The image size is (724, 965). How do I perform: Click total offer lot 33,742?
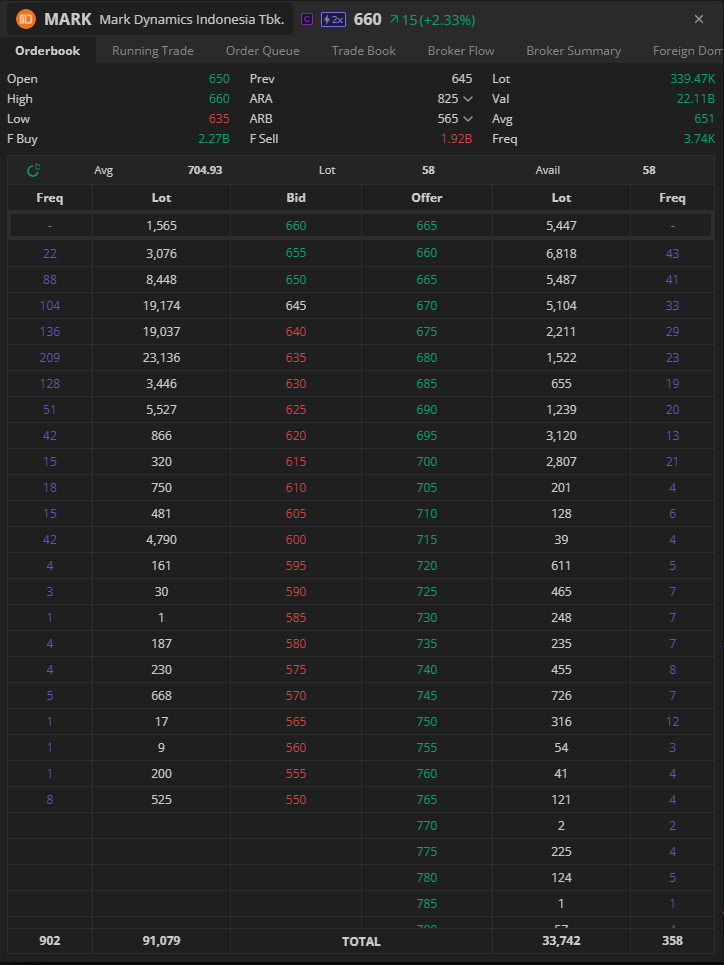pyautogui.click(x=561, y=940)
